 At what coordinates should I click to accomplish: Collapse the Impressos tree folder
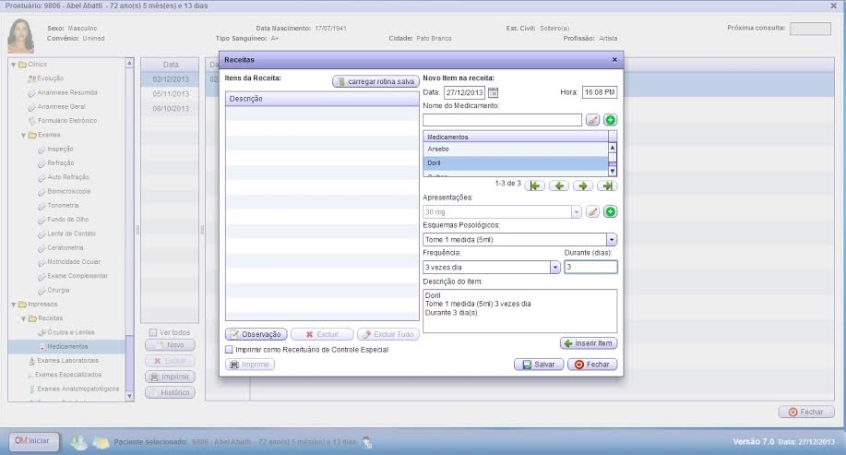pyautogui.click(x=13, y=304)
